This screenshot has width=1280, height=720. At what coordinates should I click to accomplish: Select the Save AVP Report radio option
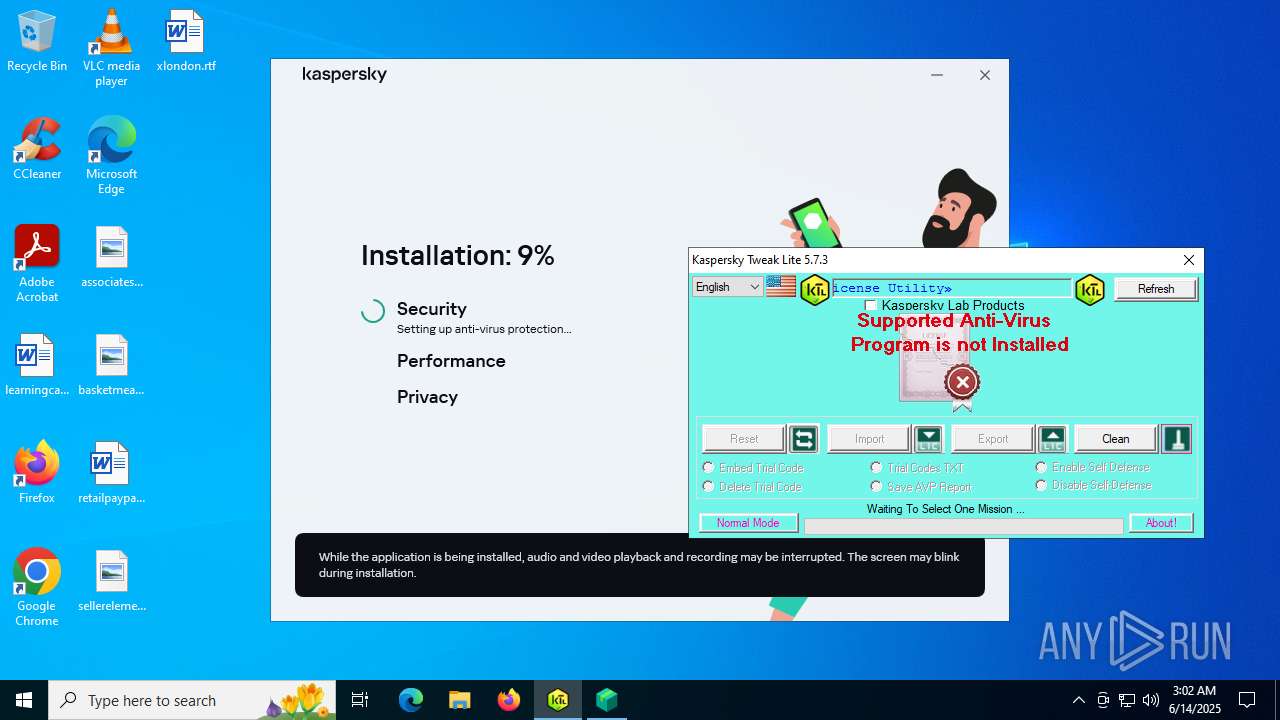point(876,486)
